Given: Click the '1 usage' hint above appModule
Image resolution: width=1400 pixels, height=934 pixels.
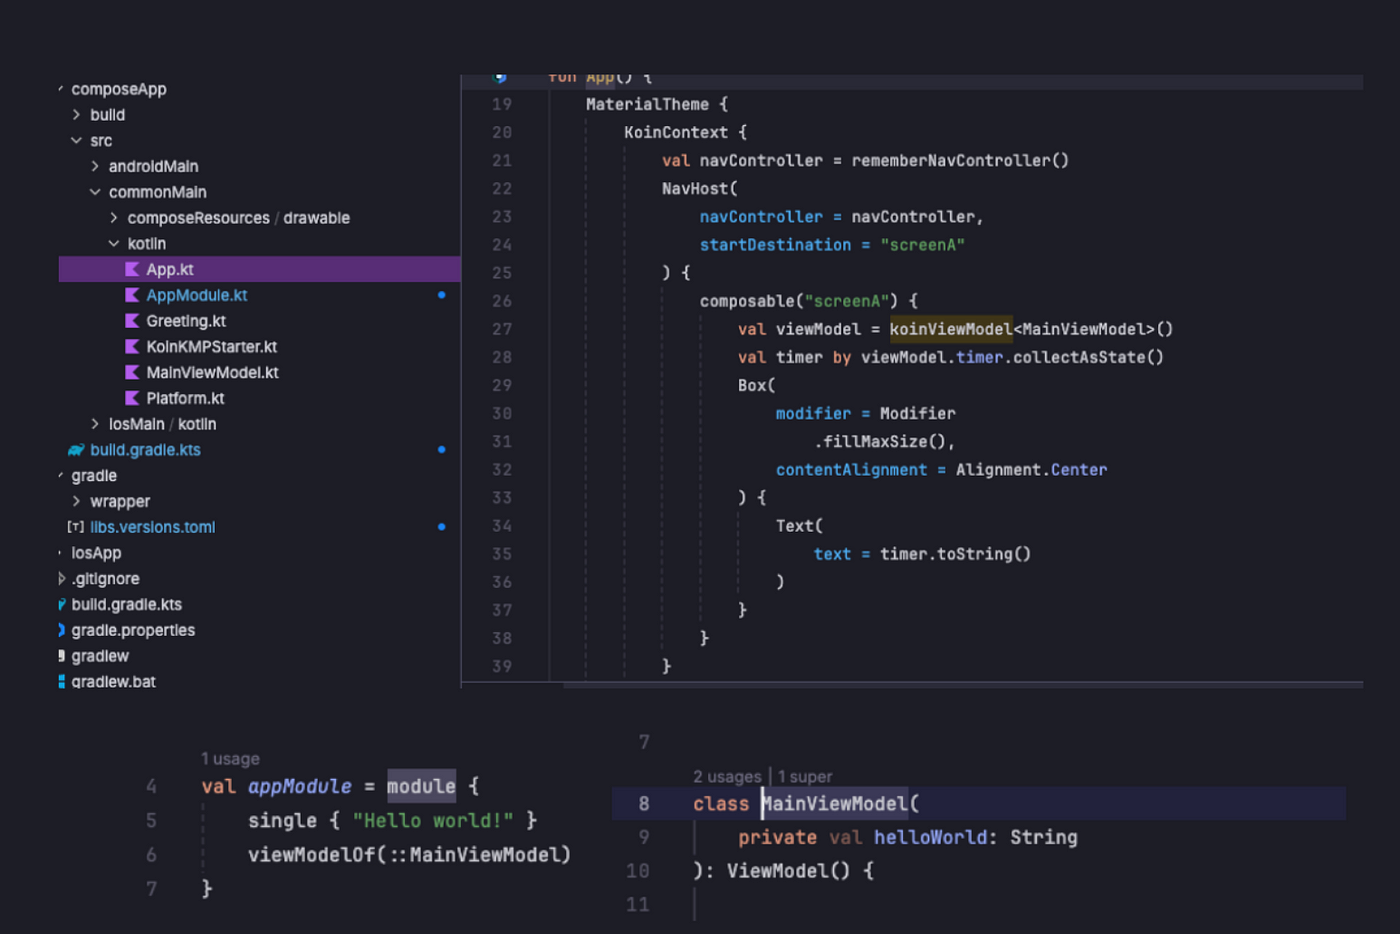Looking at the screenshot, I should 230,759.
